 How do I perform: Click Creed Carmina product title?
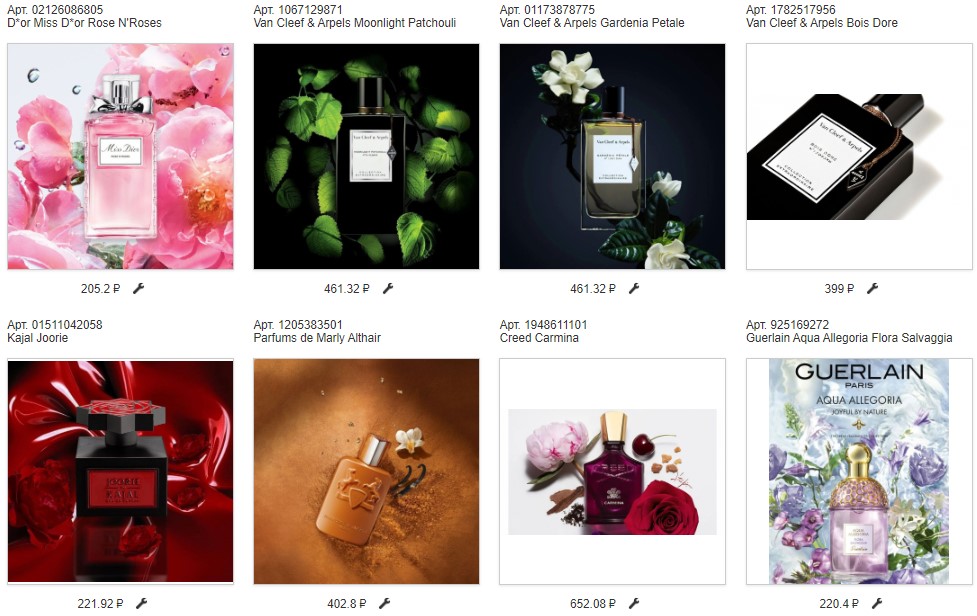[x=539, y=338]
